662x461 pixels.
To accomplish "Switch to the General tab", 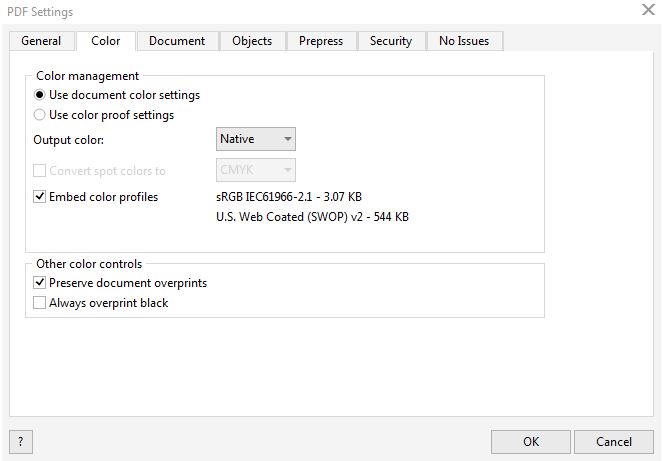I will (41, 41).
